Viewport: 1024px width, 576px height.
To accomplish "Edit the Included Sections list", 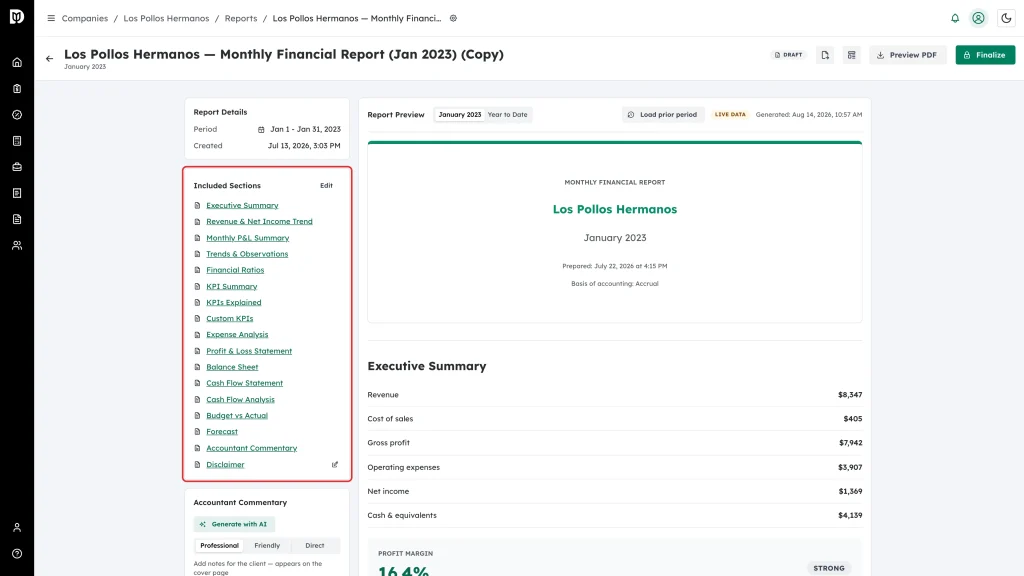I will 327,185.
